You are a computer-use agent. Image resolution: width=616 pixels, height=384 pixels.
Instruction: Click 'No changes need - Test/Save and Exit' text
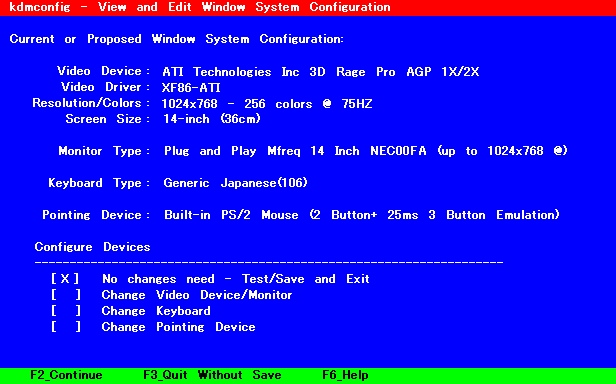click(236, 279)
